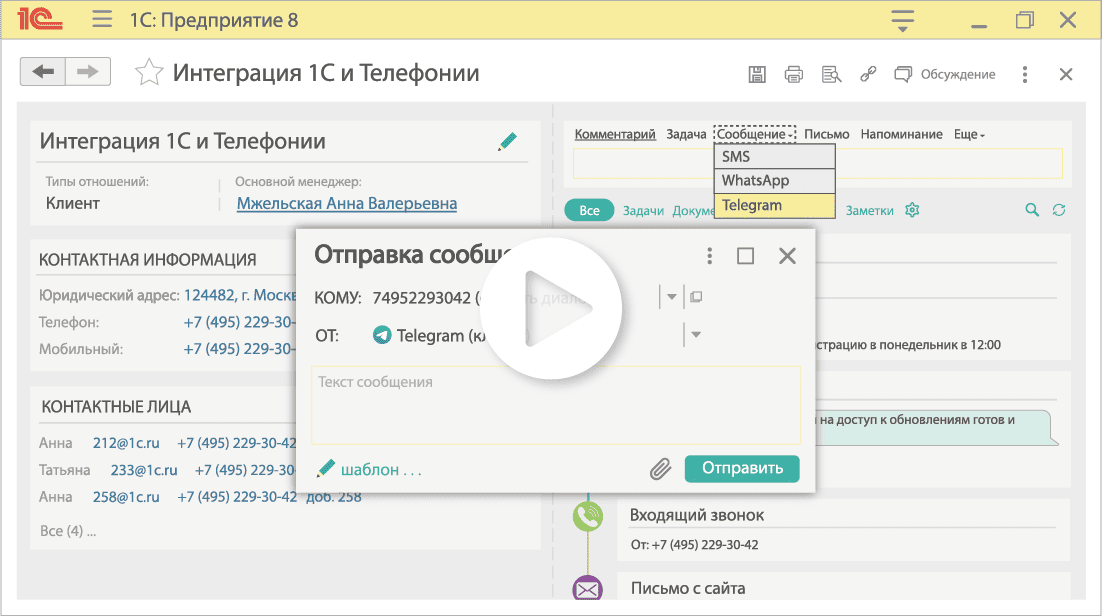Open the recipient dropdown in the message window
1102x616 pixels.
point(671,295)
